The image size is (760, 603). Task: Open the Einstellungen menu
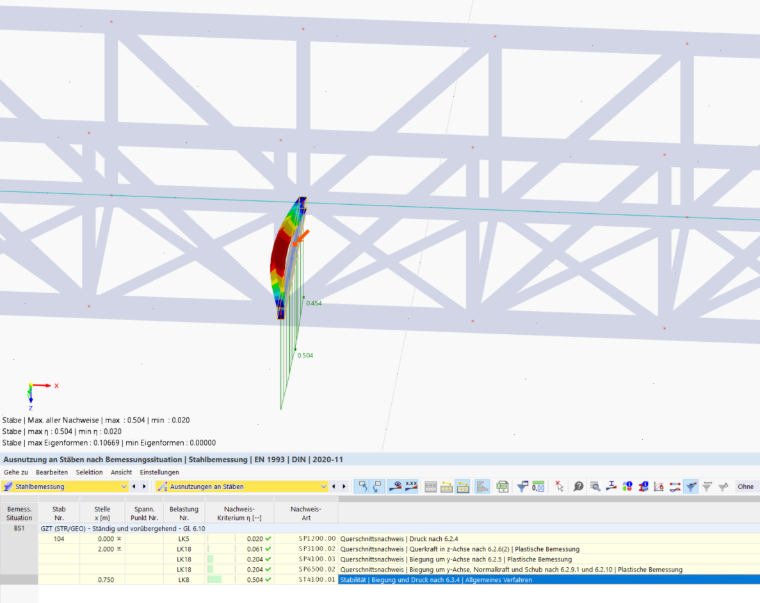click(159, 472)
